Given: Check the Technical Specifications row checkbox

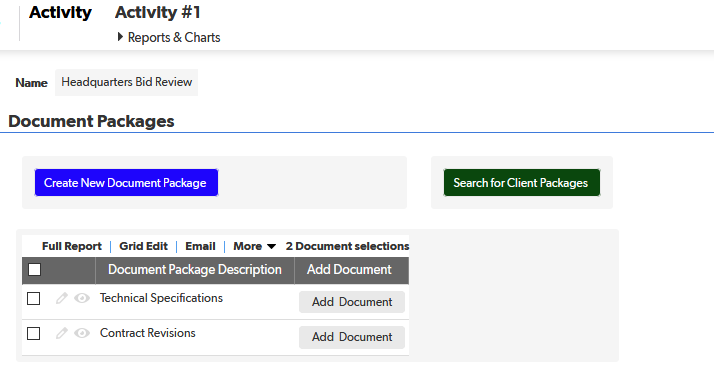Looking at the screenshot, I should pos(34,299).
